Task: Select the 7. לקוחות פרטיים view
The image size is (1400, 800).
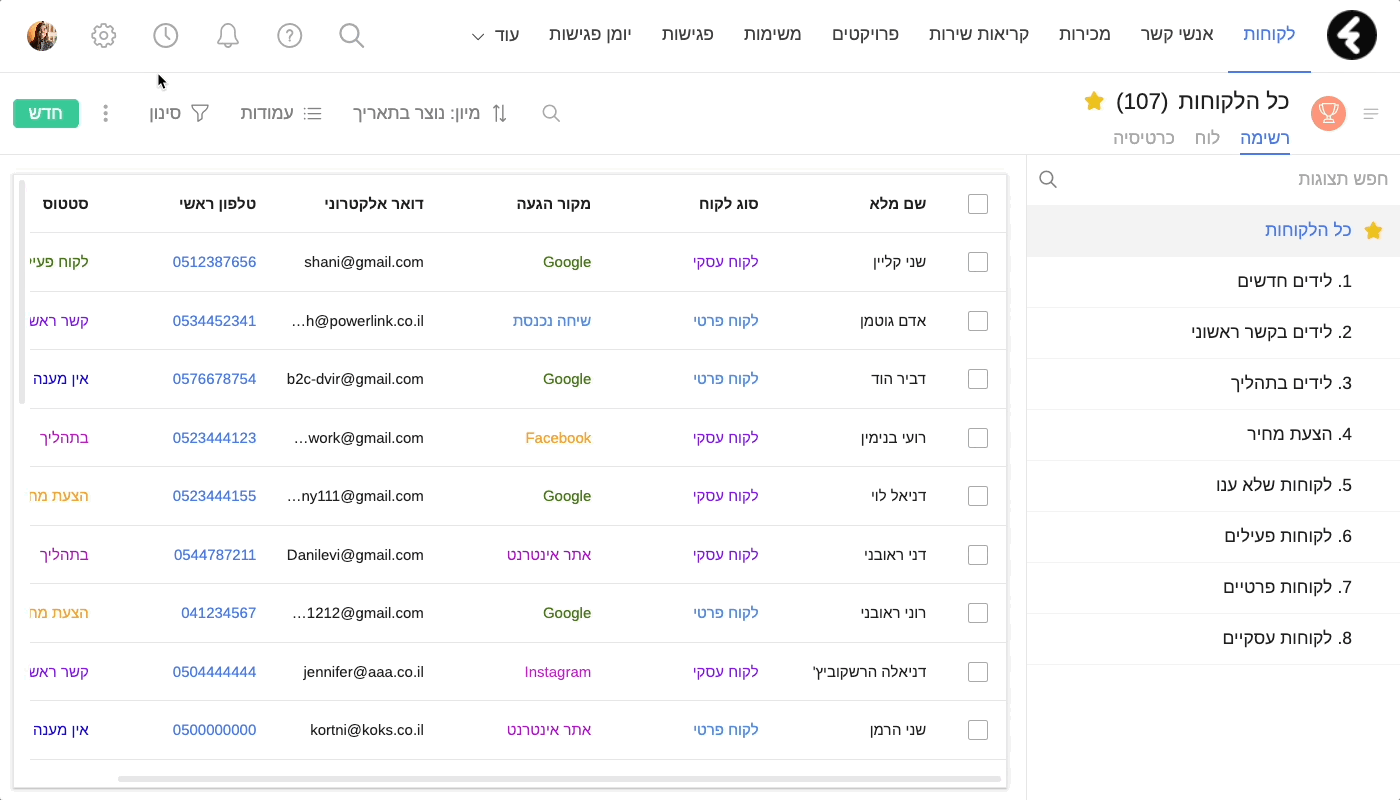Action: [1213, 587]
